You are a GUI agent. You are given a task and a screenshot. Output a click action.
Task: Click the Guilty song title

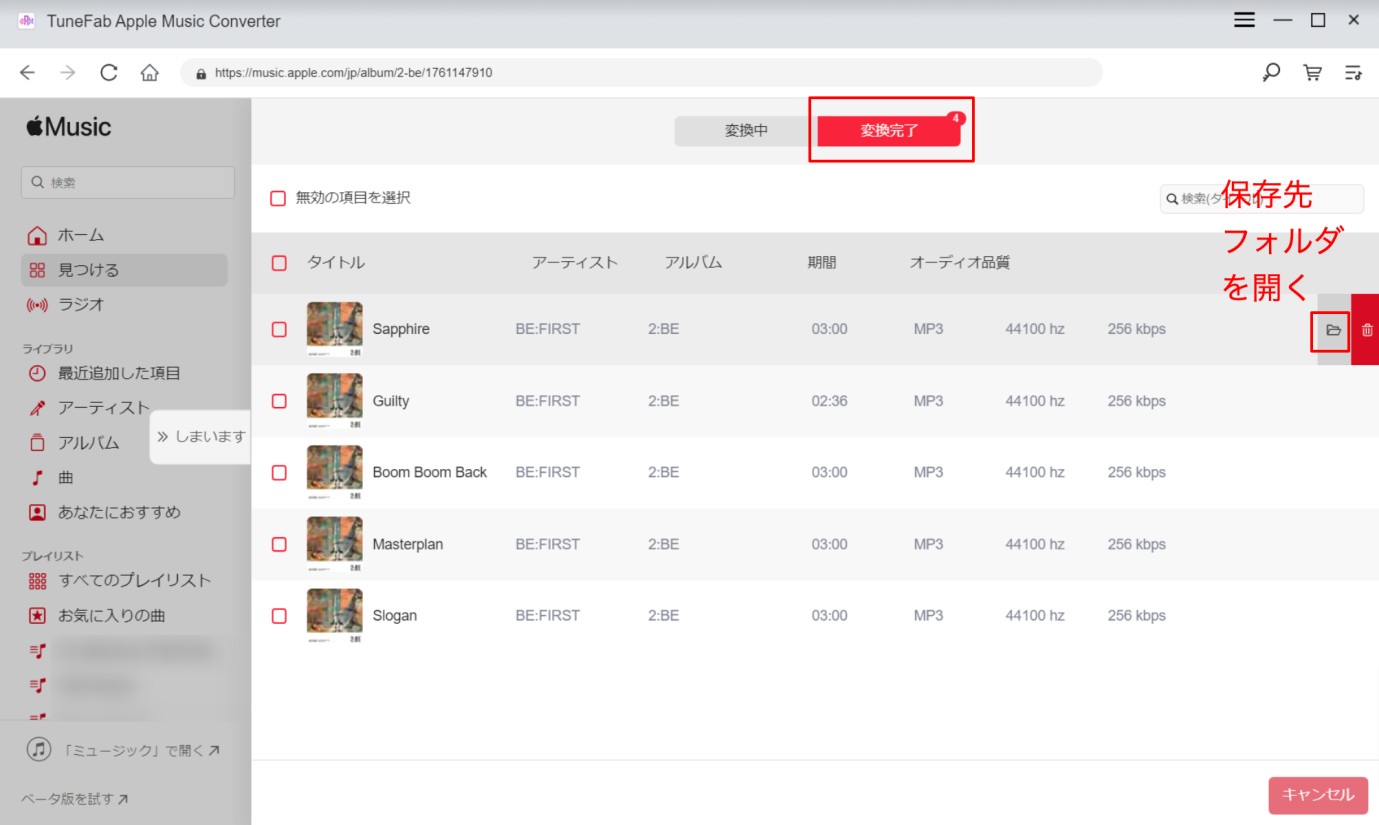tap(391, 401)
